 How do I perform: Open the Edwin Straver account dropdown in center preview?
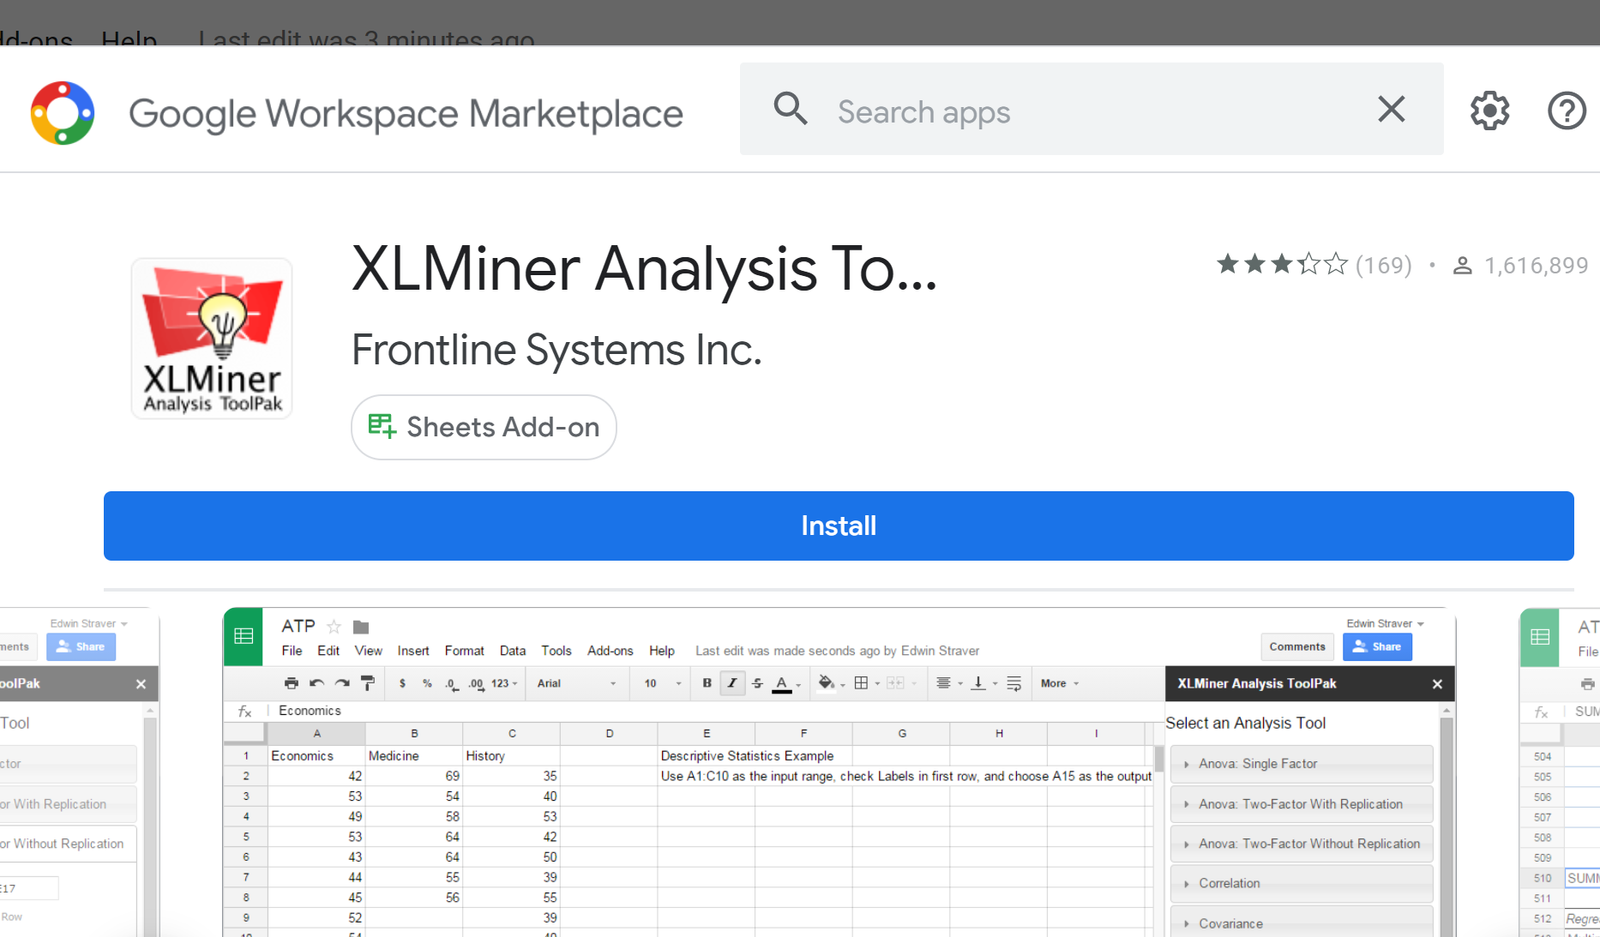1385,623
